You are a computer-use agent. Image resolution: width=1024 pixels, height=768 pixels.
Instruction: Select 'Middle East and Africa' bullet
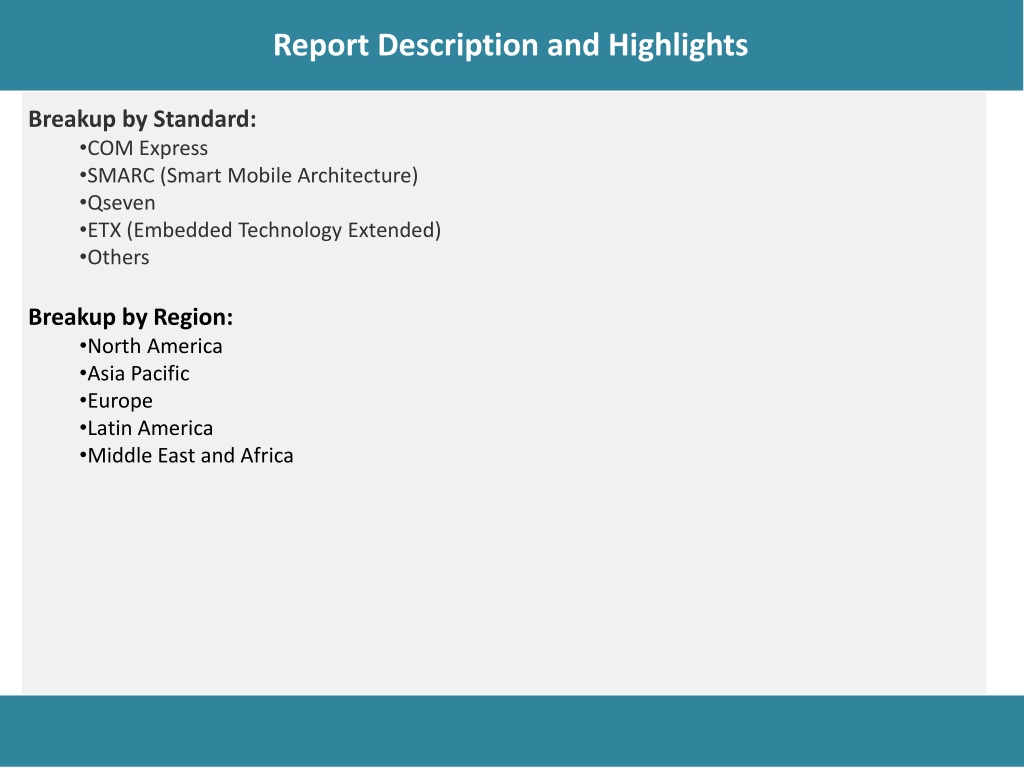coord(186,456)
